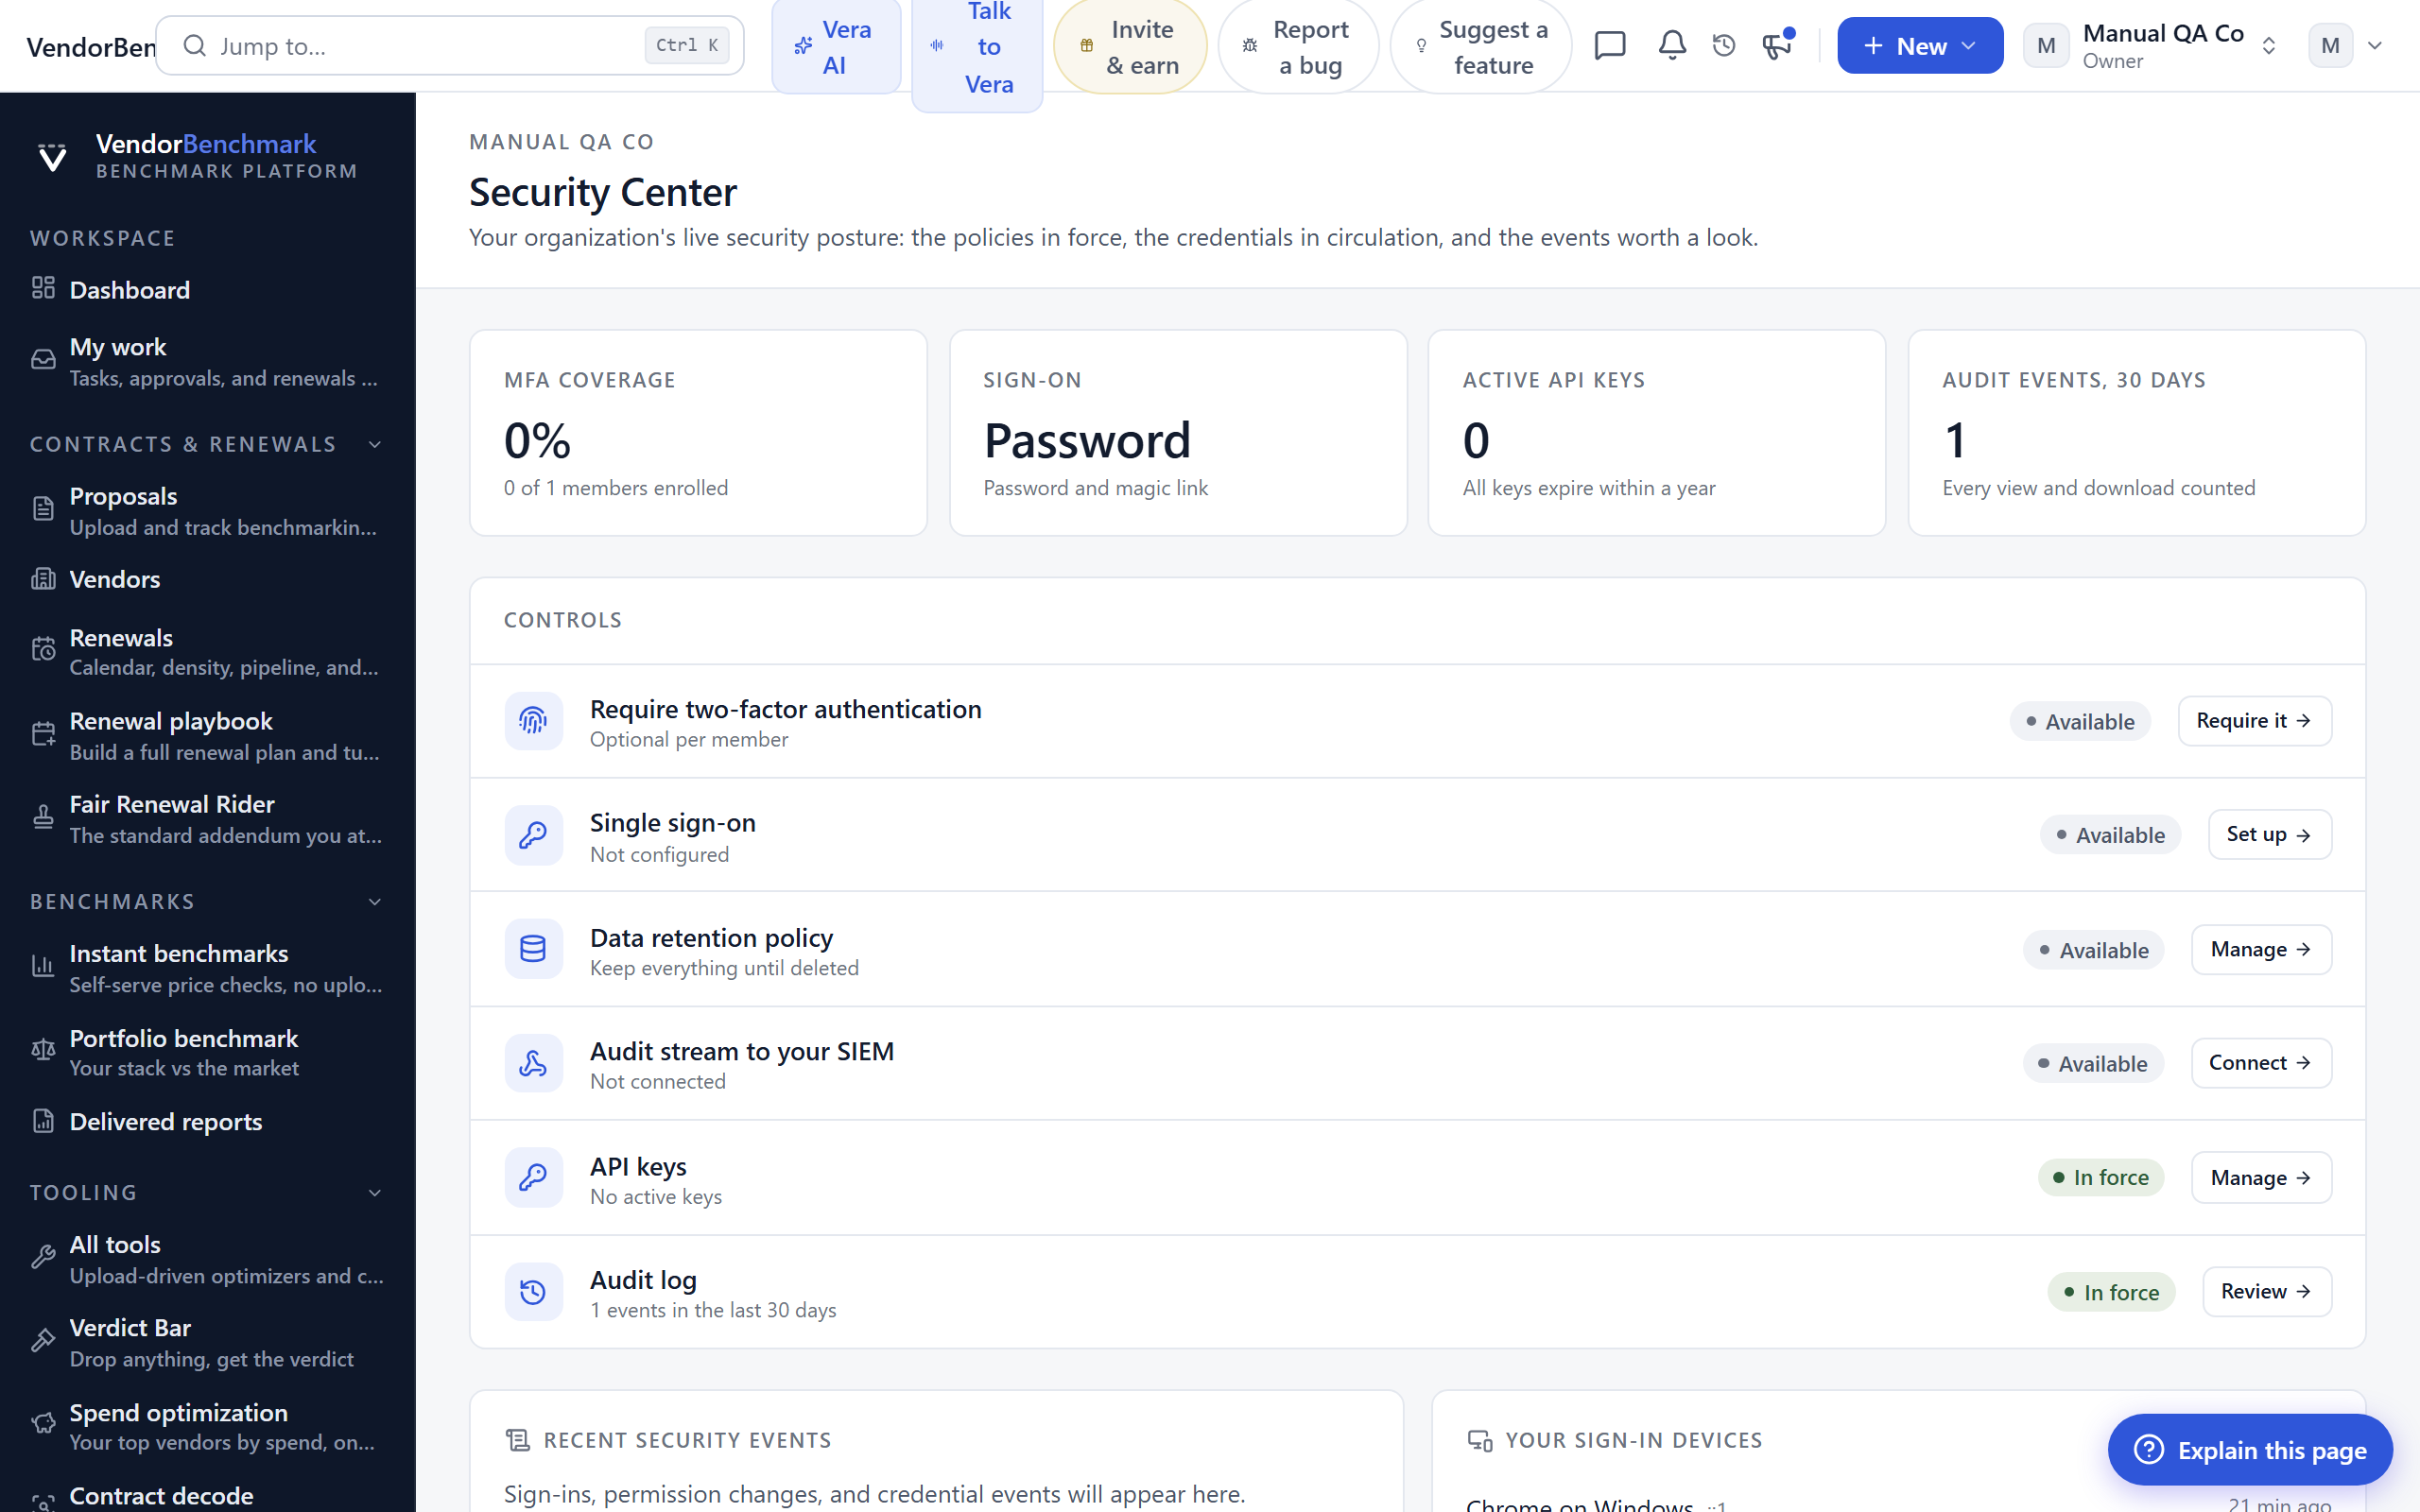
Task: Collapse the Tooling sidebar section
Action: click(375, 1193)
